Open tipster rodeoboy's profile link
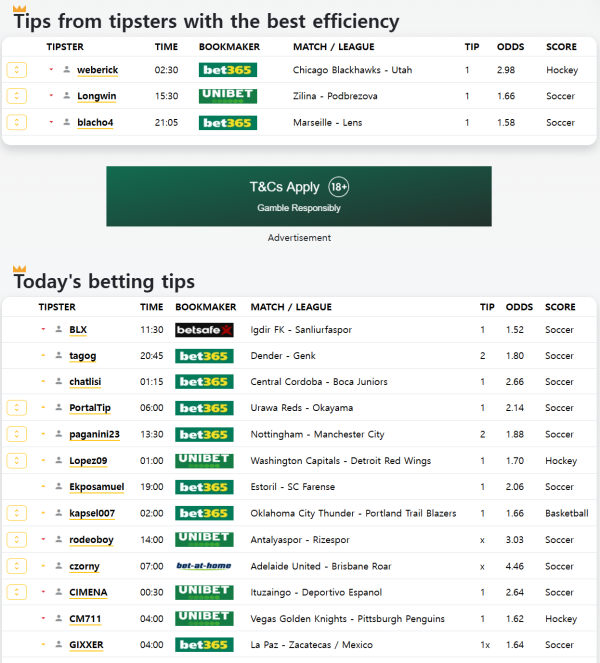600x663 pixels. coord(90,540)
